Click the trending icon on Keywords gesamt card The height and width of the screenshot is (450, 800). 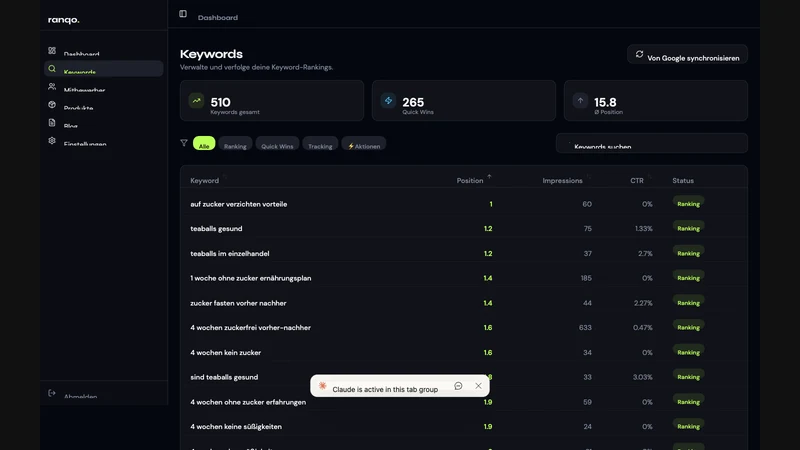click(x=196, y=101)
